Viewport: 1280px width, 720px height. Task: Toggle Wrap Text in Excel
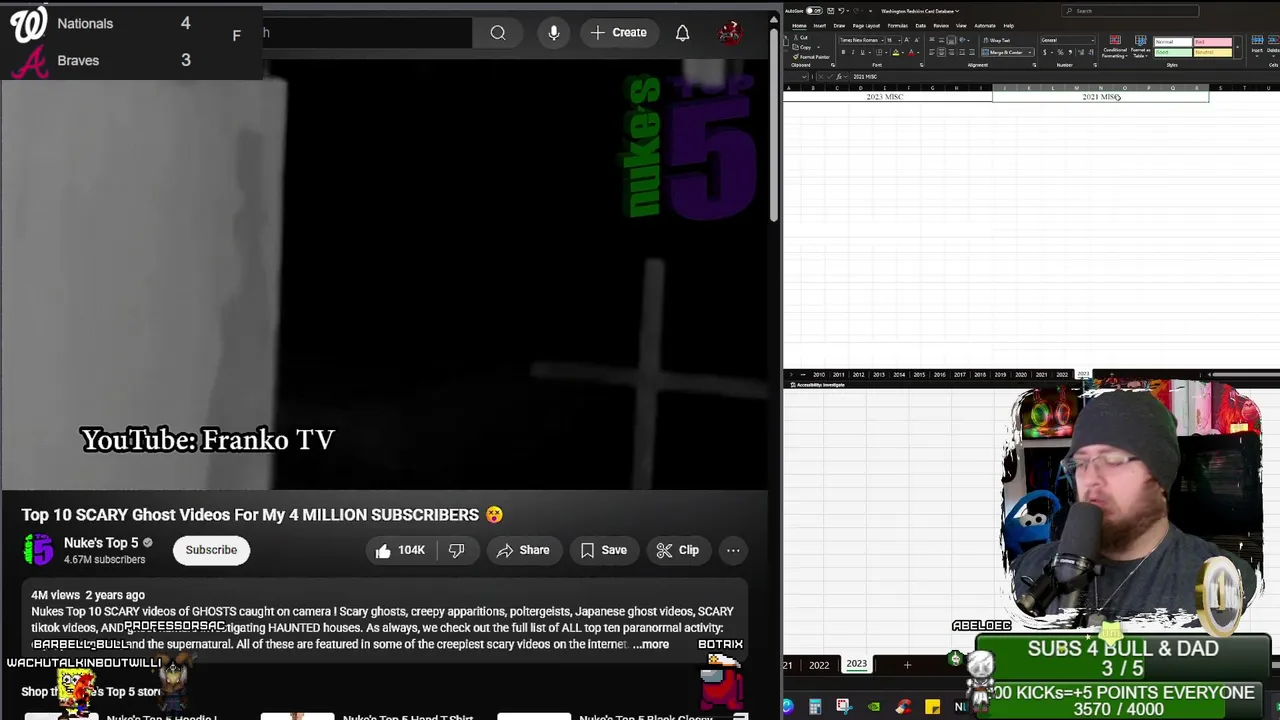click(997, 40)
